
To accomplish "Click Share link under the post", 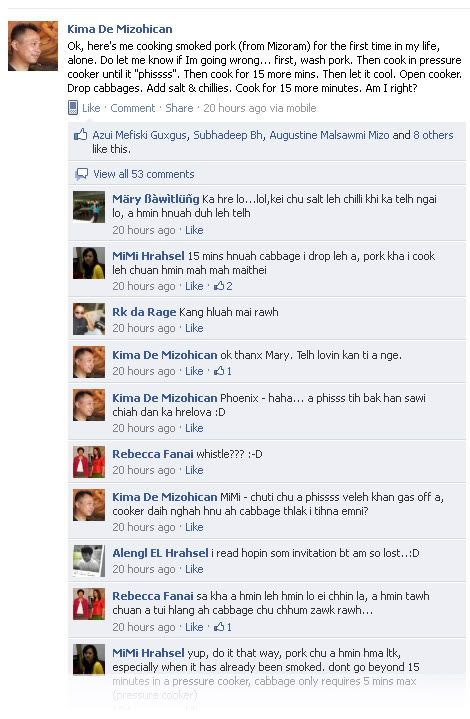I will [x=179, y=108].
